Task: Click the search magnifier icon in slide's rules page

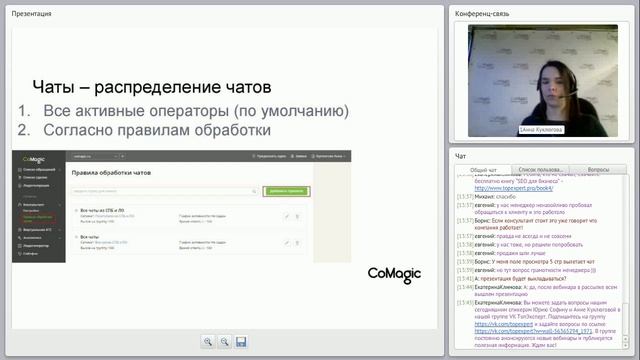Action: (x=254, y=191)
